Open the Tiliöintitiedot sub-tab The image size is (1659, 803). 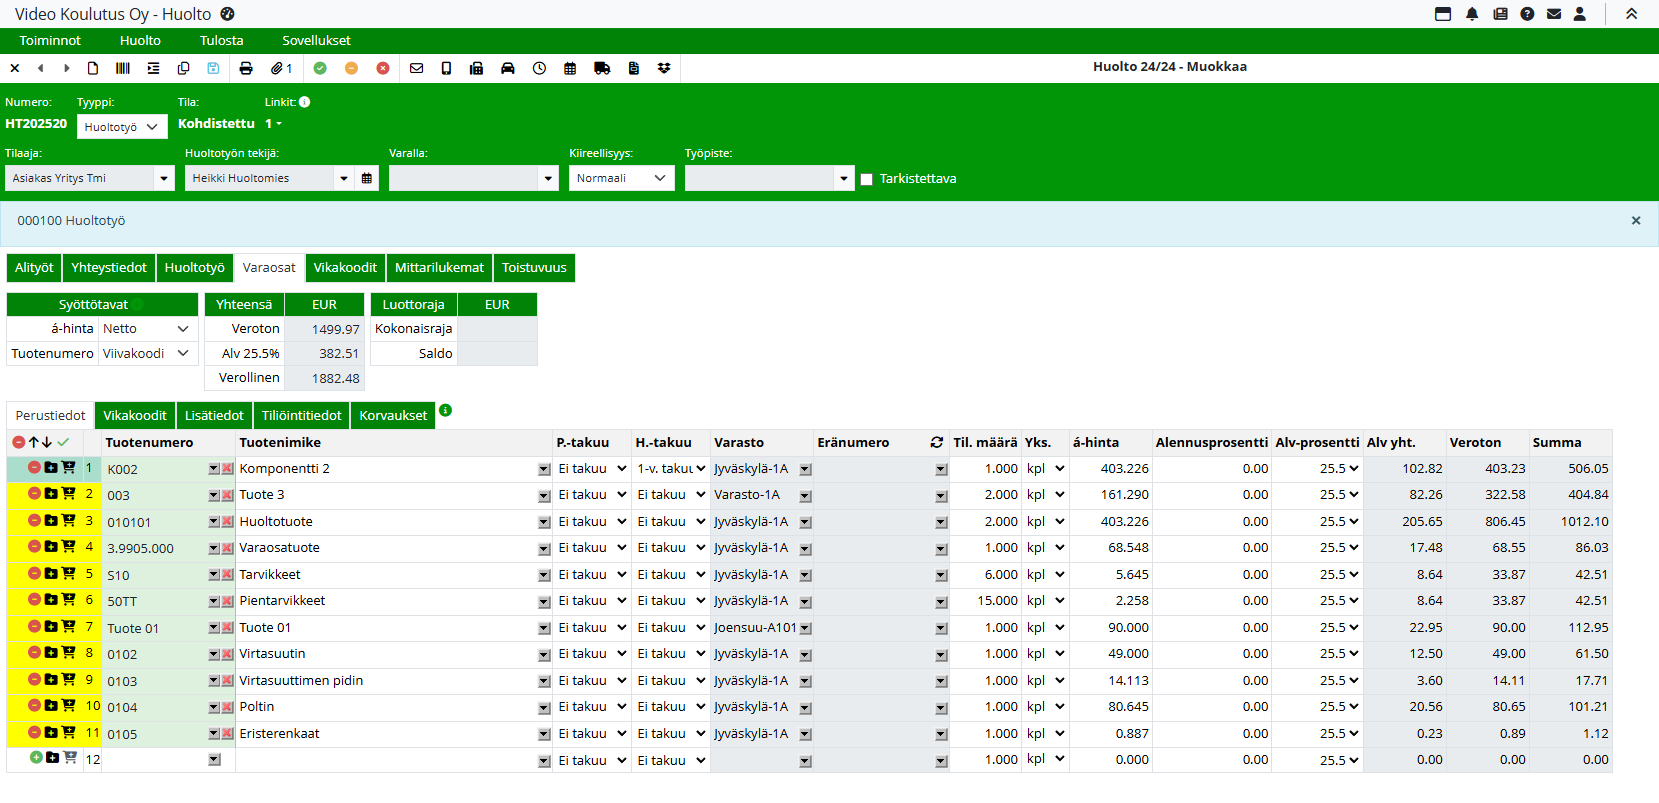tap(301, 415)
